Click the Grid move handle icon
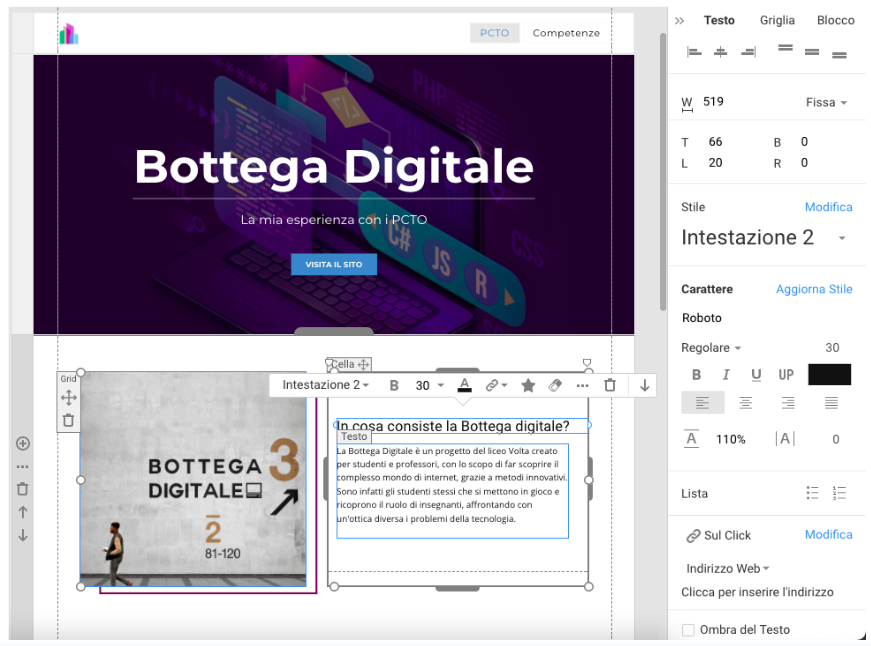 68,398
